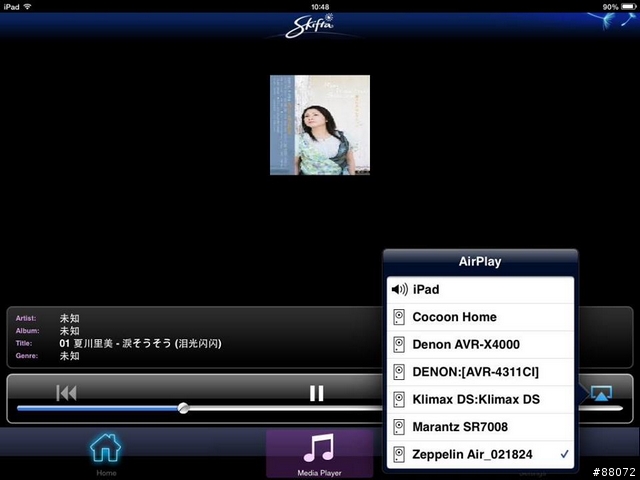Select Cocoon Home AirPlay device
Image resolution: width=640 pixels, height=480 pixels.
(480, 317)
